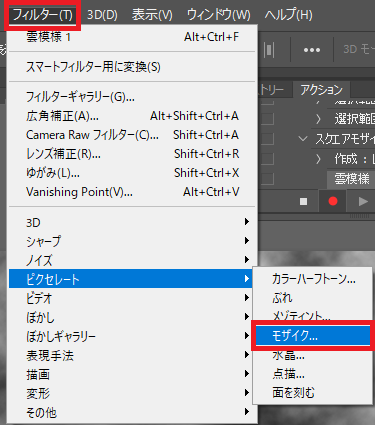Toggle dialog box for 作成 step

pyautogui.click(x=267, y=159)
